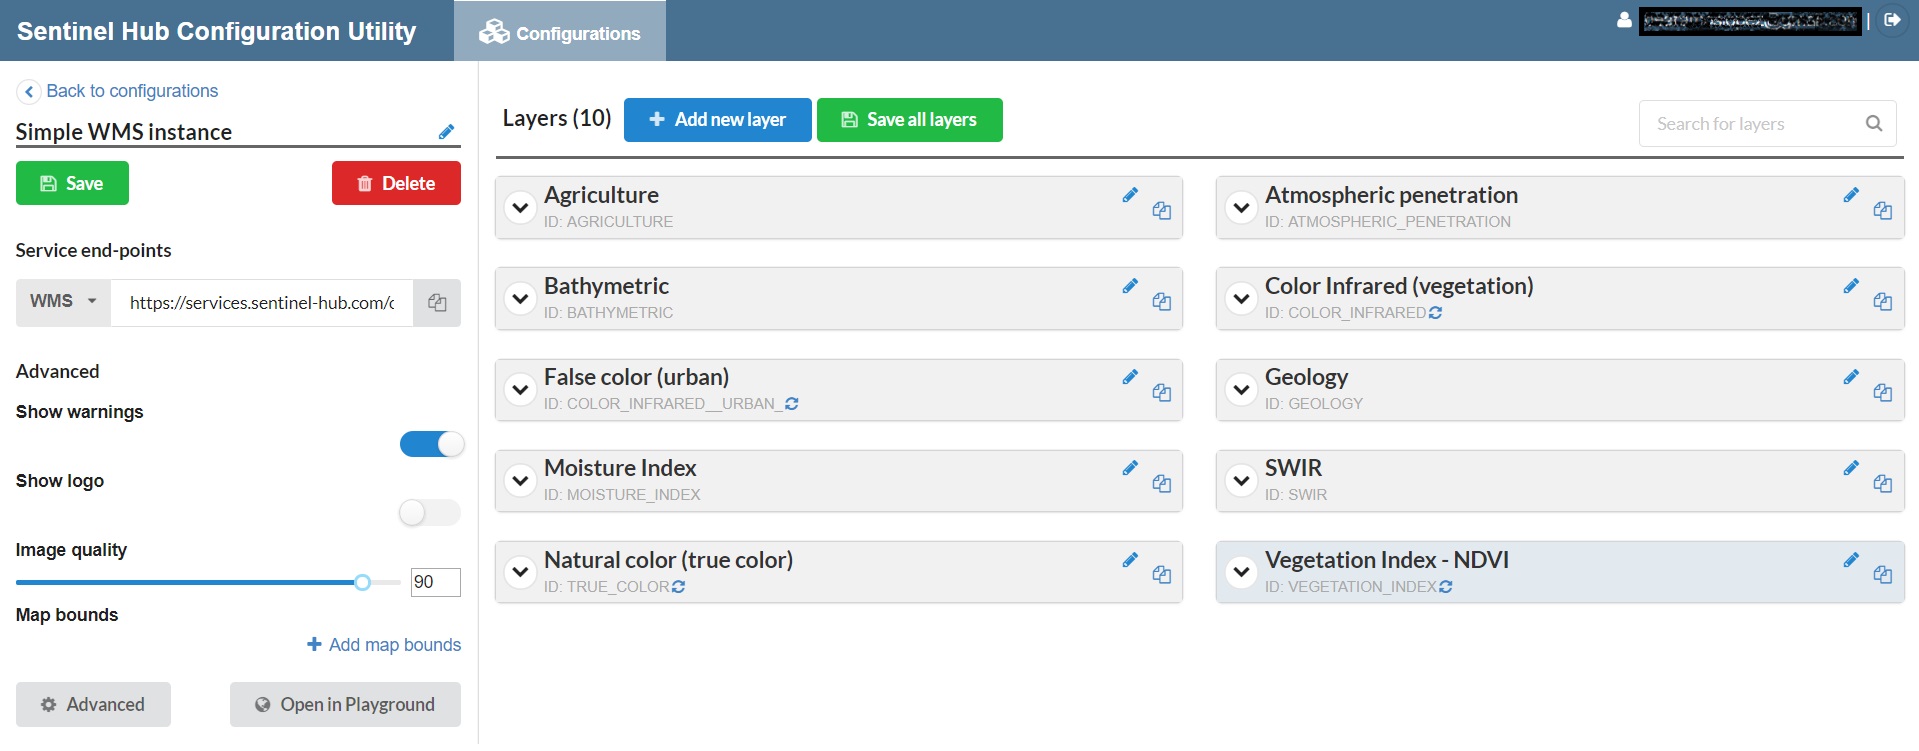Copy the Bathymetric layer icon
This screenshot has height=751, width=1919.
pyautogui.click(x=1161, y=301)
